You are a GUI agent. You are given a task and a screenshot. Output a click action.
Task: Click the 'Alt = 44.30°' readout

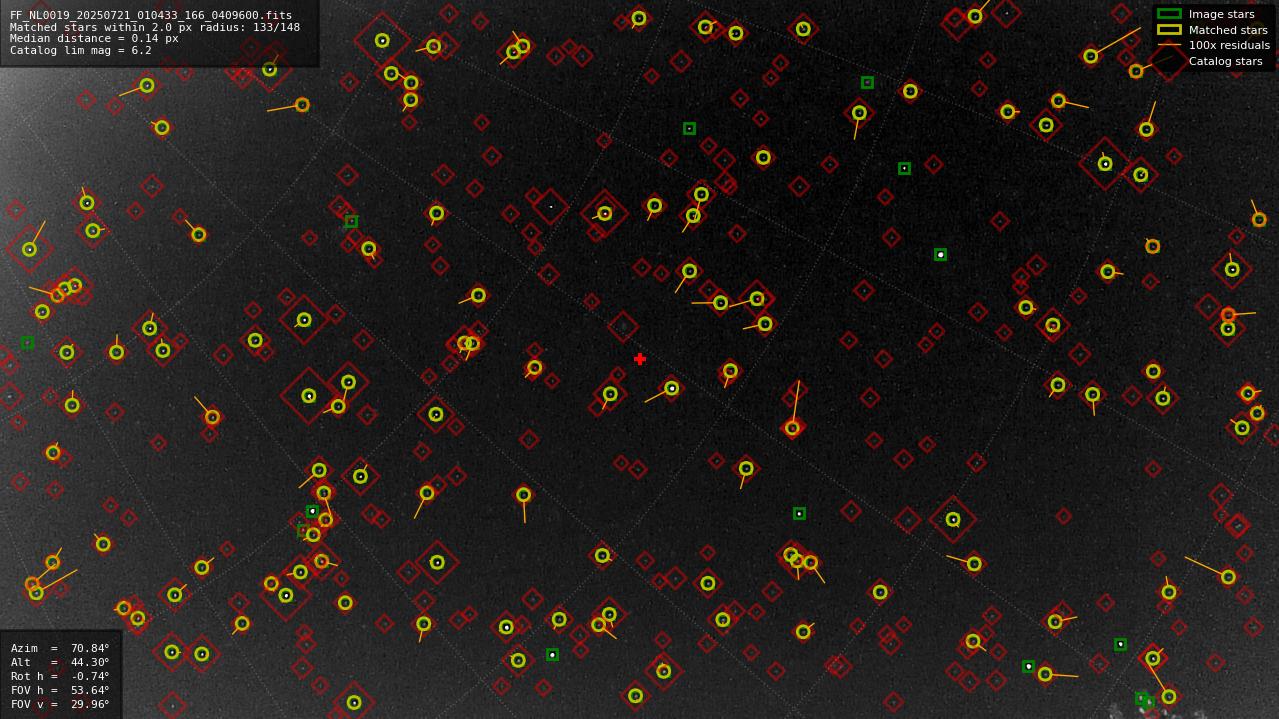point(60,662)
